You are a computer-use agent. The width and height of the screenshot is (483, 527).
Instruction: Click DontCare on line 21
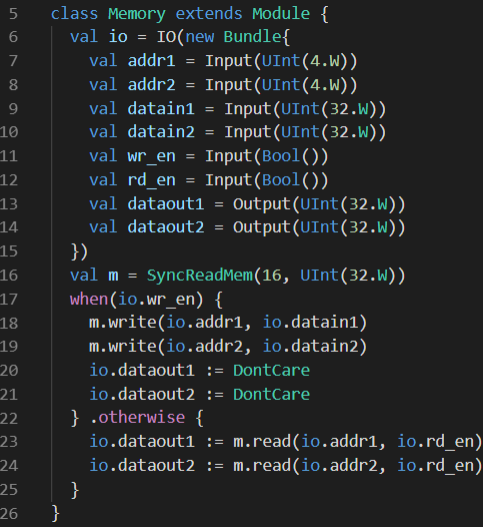[271, 394]
